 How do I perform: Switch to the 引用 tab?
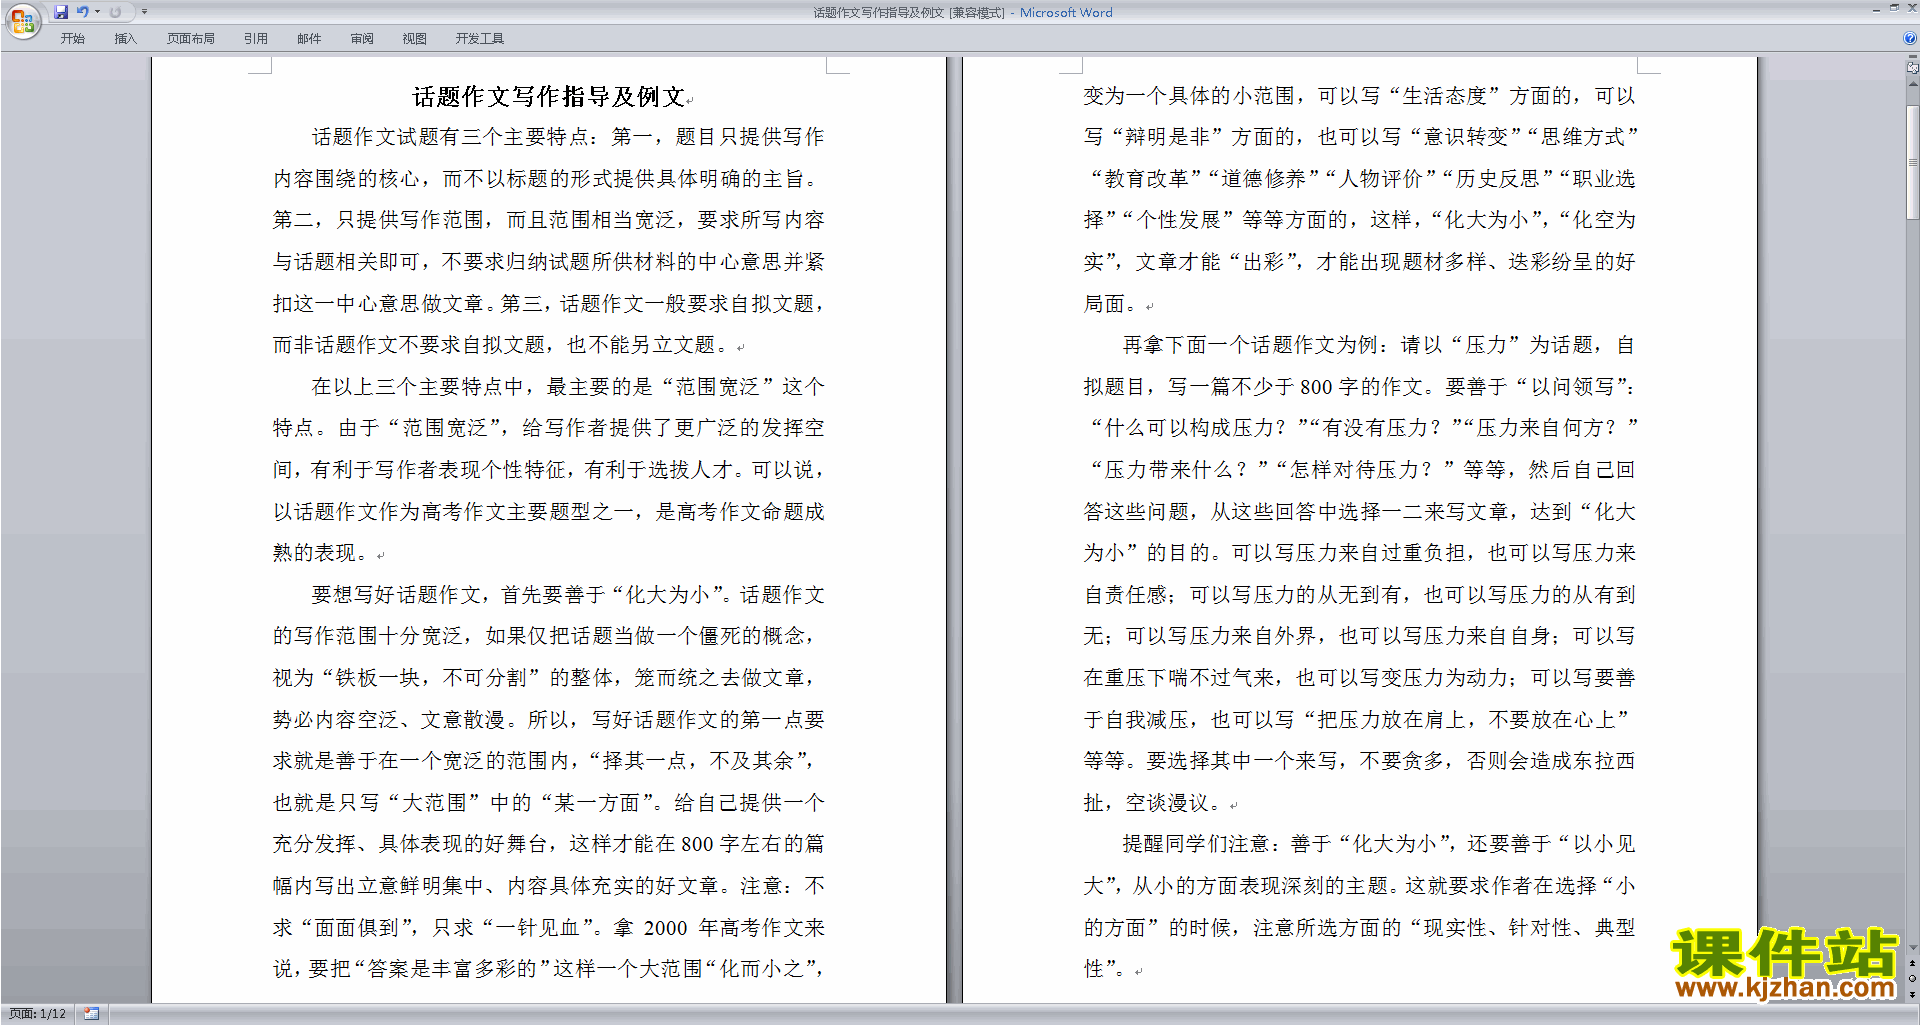pos(256,39)
